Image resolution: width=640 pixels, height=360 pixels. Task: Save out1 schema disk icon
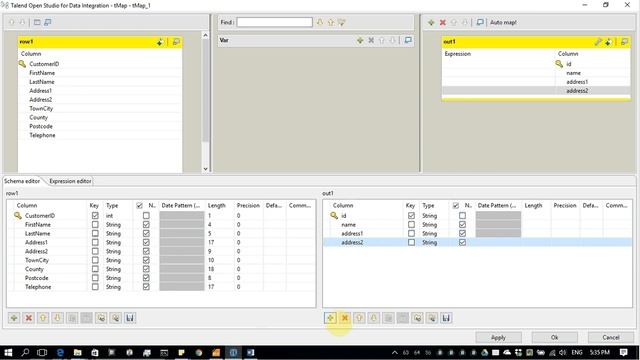pyautogui.click(x=446, y=318)
